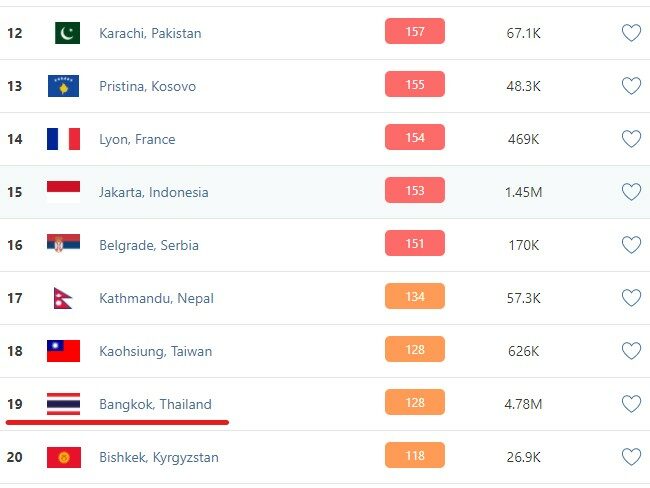Click the 4.78M followers value
Image resolution: width=650 pixels, height=488 pixels.
click(524, 404)
